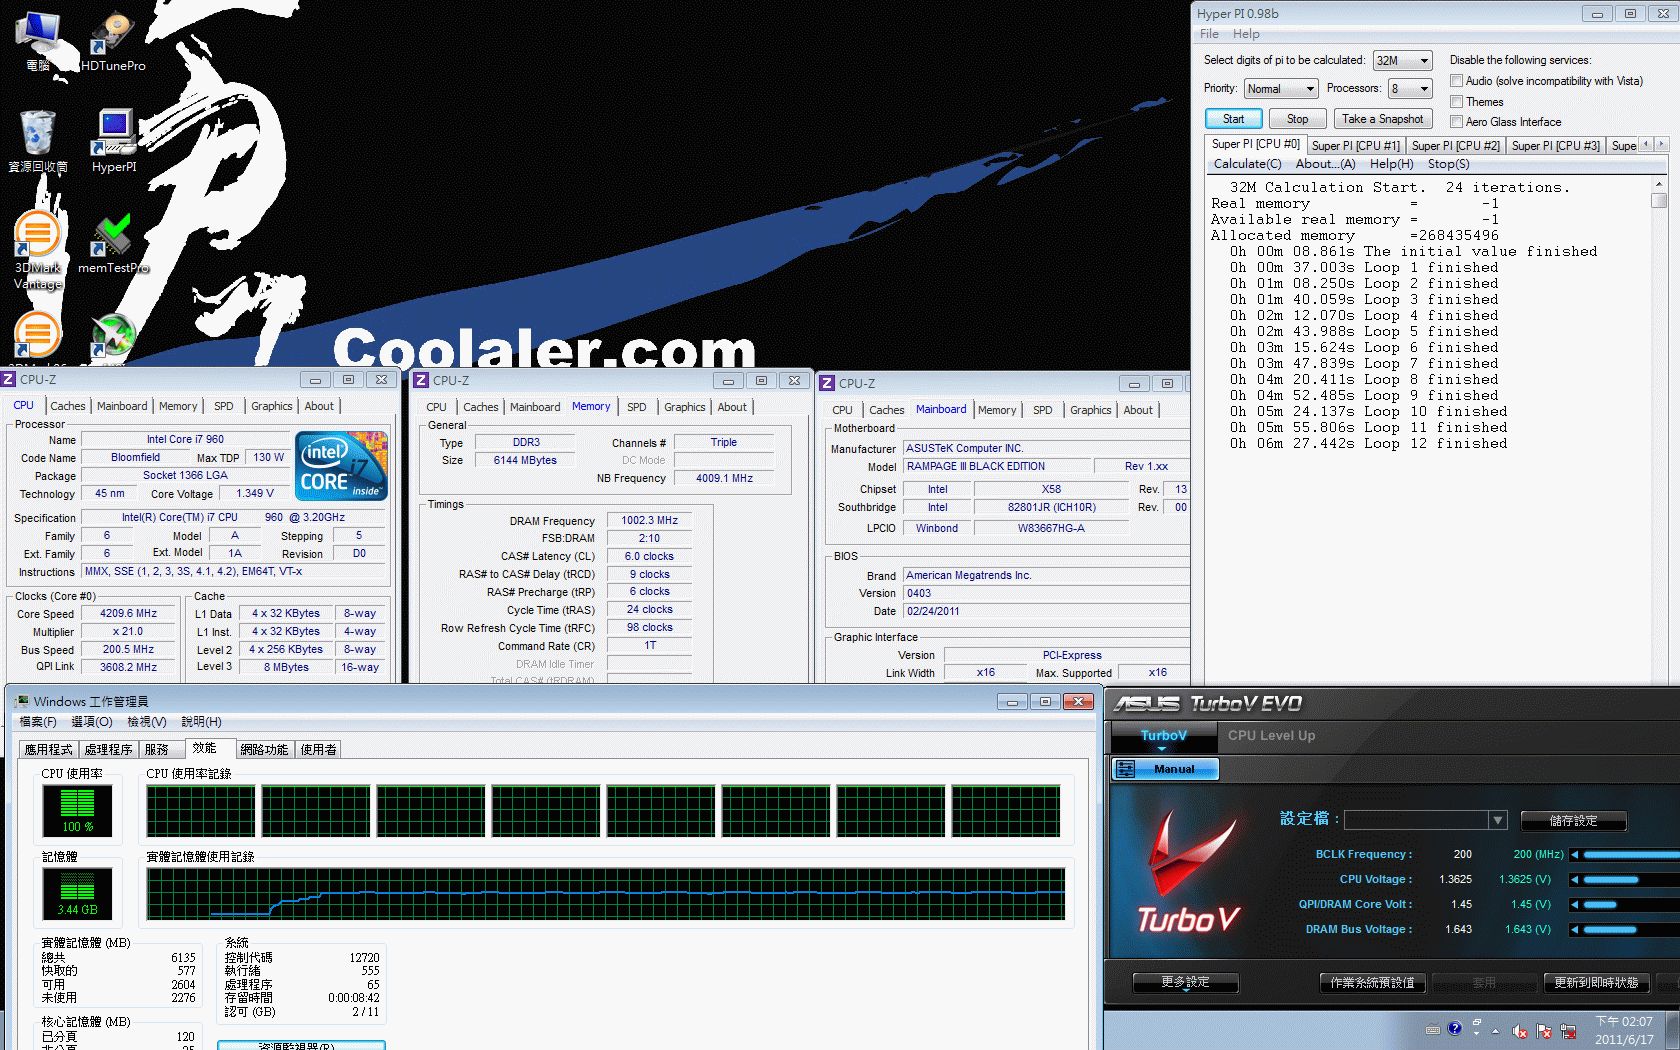Decrease BCLK Frequency with the left arrow
Viewport: 1680px width, 1050px height.
coord(1574,855)
